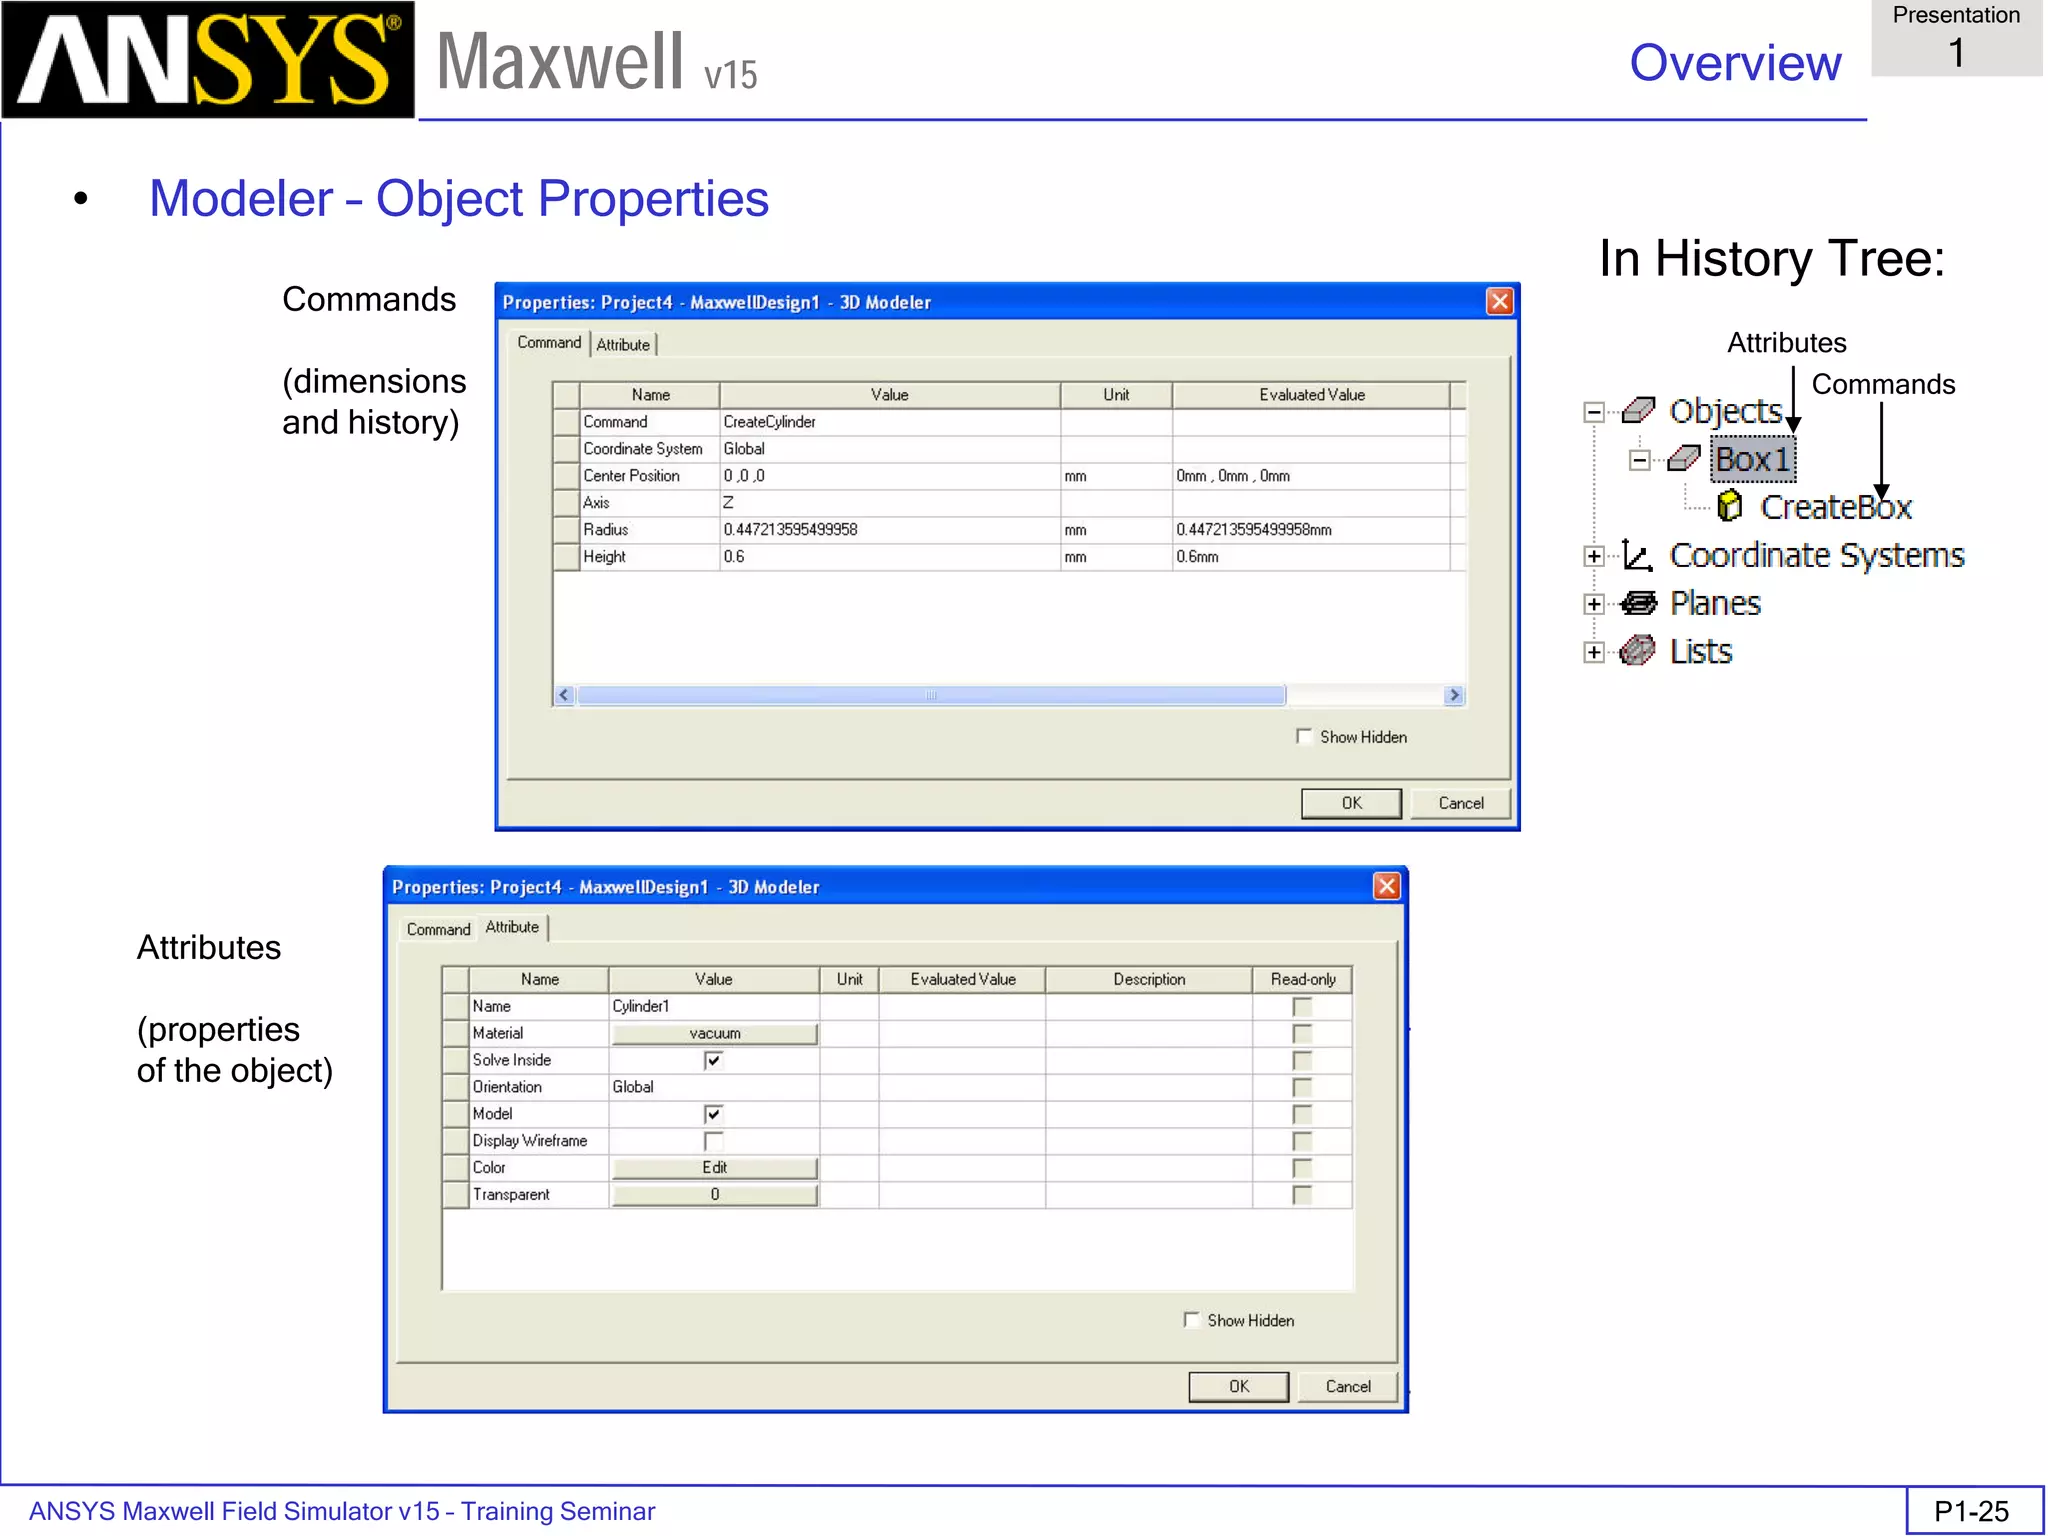Click the scroll right arrow in command table
This screenshot has width=2048, height=1536.
[1454, 695]
